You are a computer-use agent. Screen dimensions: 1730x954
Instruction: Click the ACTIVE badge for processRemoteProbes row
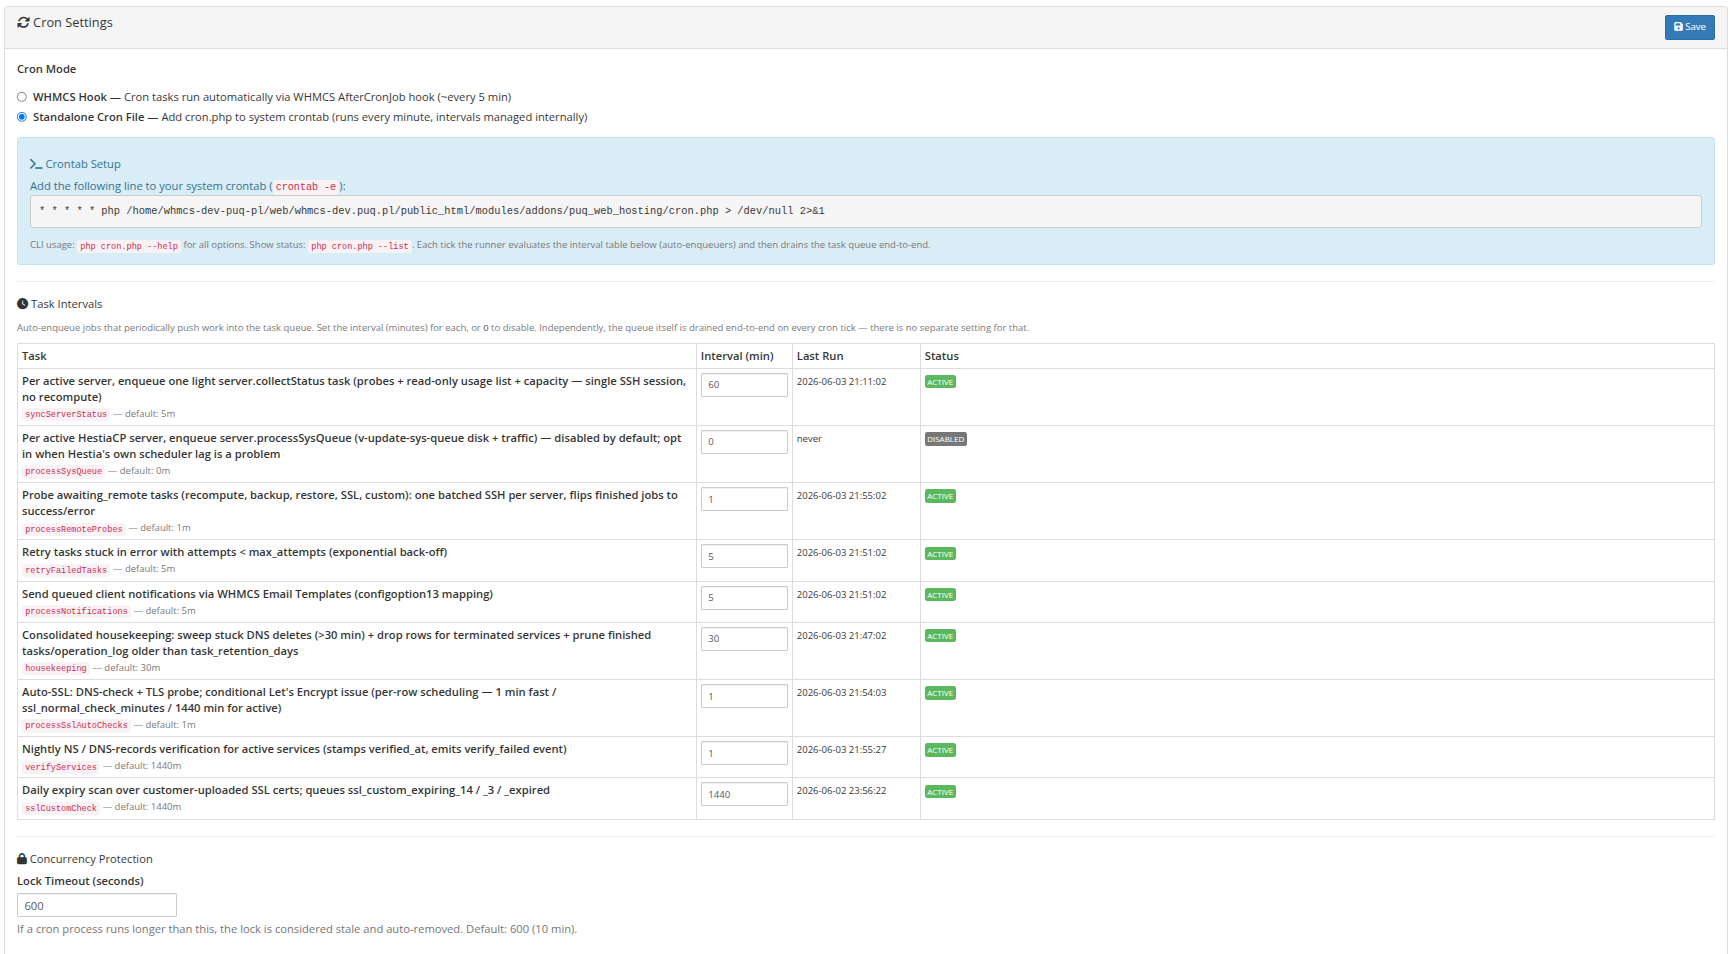[940, 496]
